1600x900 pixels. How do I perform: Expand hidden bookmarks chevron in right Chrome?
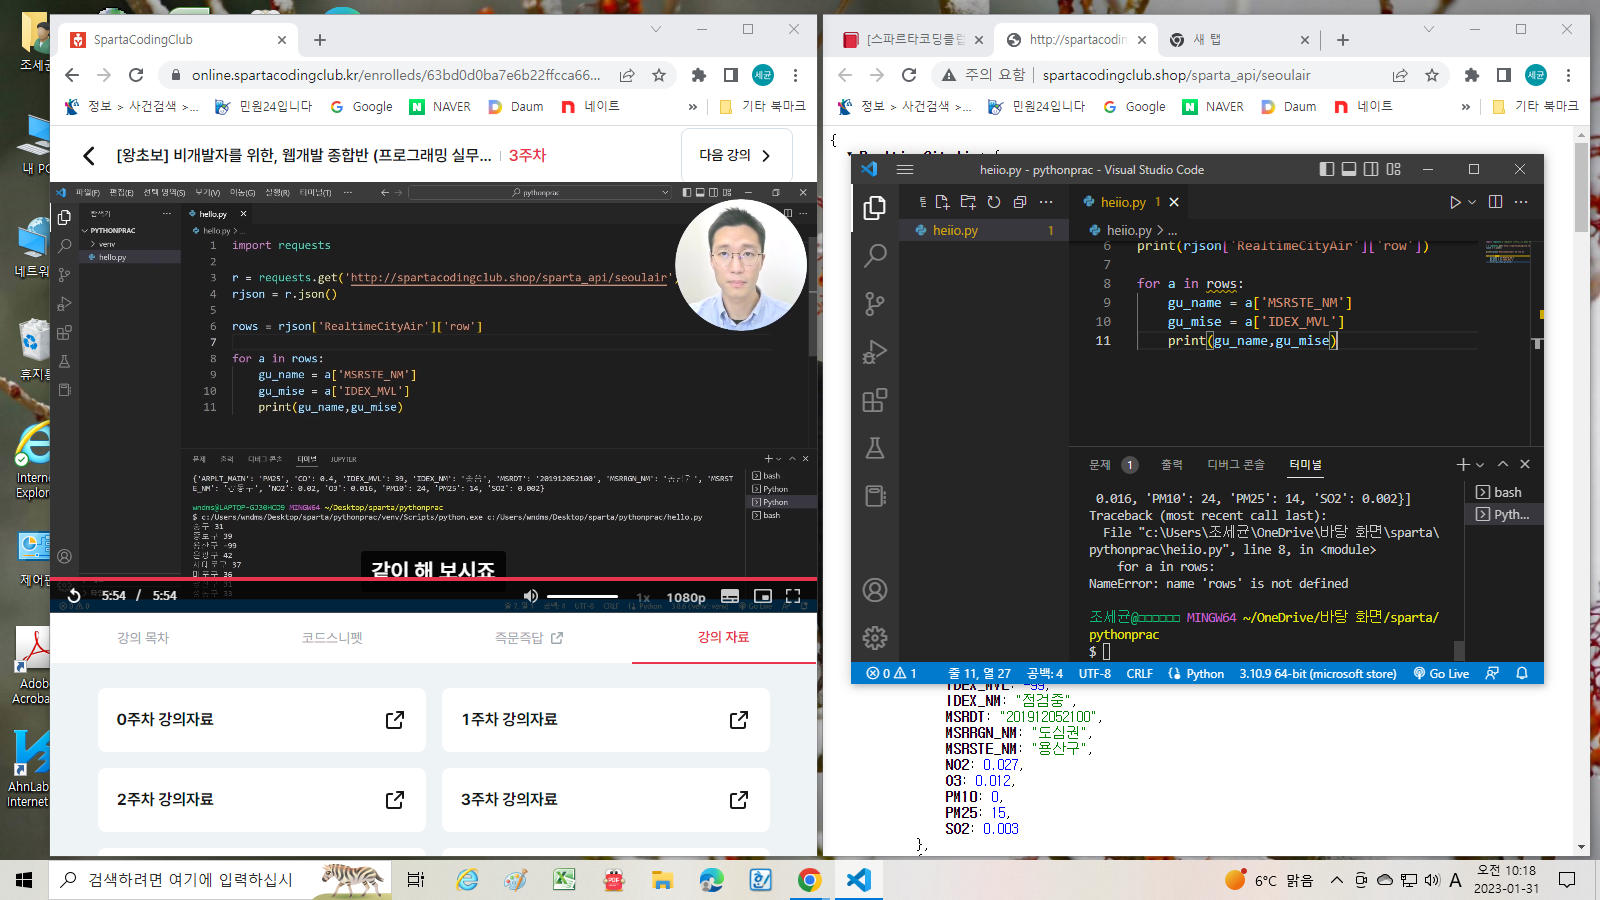pyautogui.click(x=1465, y=107)
